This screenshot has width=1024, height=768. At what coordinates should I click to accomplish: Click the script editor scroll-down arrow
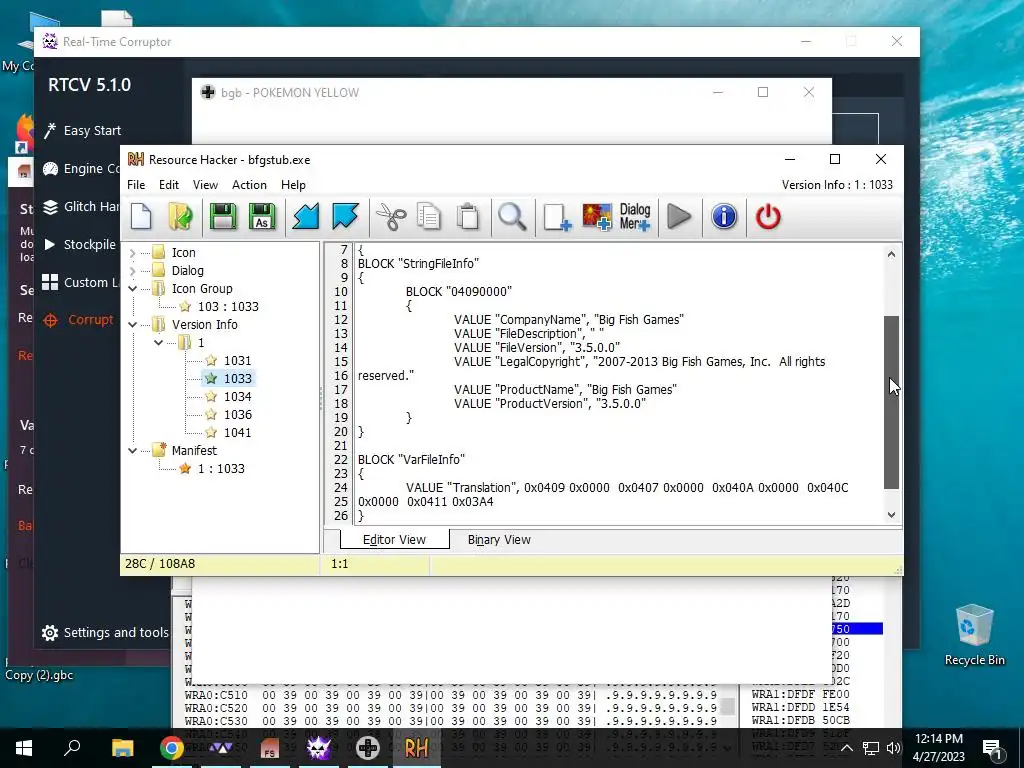click(x=891, y=515)
